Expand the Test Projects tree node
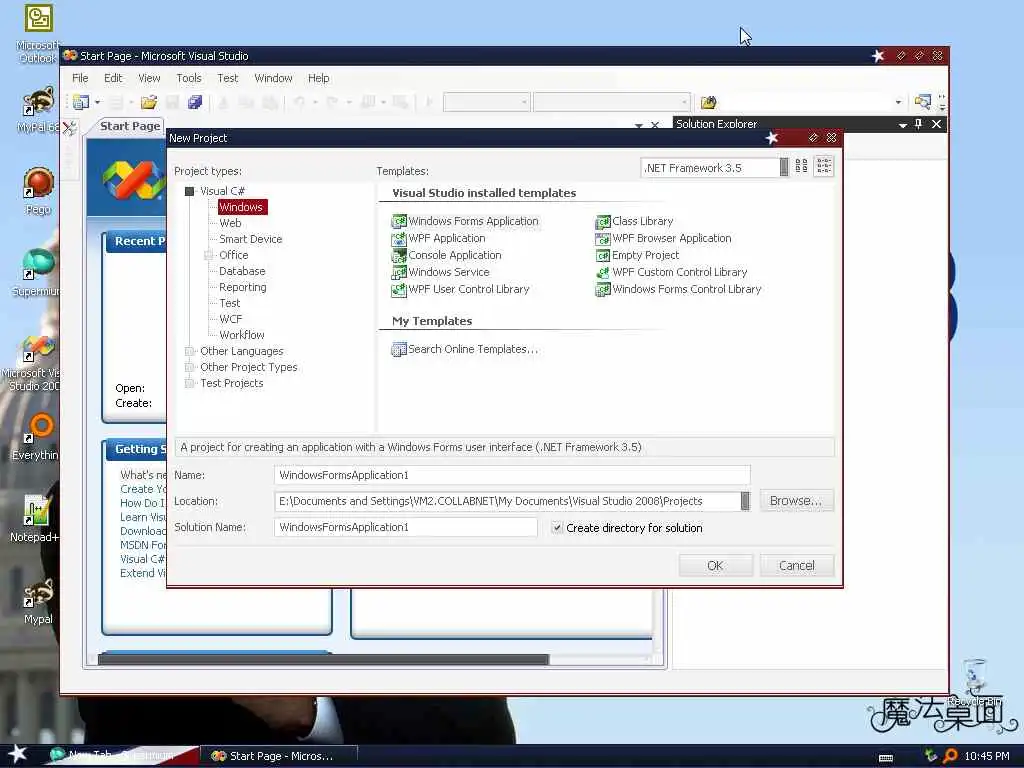Image resolution: width=1024 pixels, height=768 pixels. pyautogui.click(x=189, y=383)
